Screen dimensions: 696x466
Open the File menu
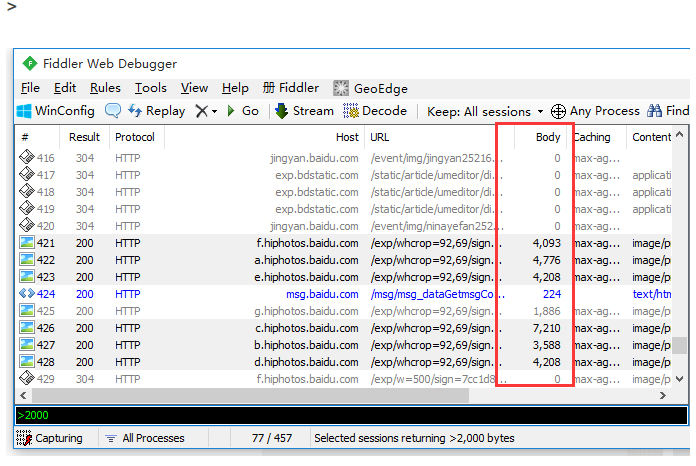(30, 88)
